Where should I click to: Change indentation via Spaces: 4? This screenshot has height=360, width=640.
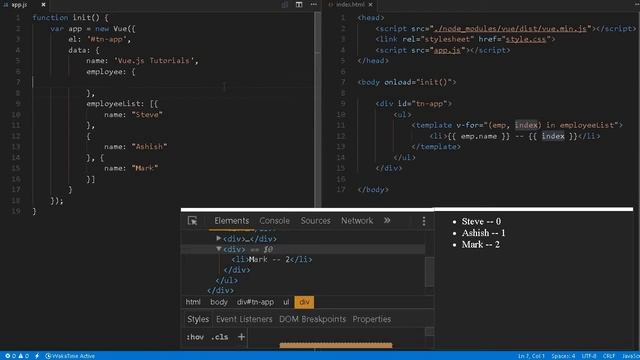pos(563,356)
